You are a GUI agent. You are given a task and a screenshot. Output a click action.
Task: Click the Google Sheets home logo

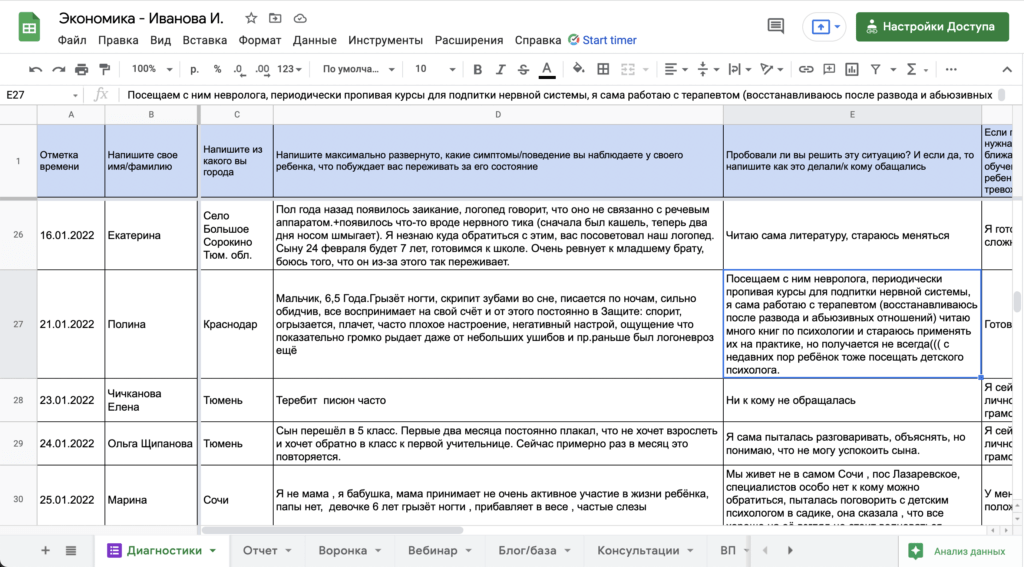[29, 27]
